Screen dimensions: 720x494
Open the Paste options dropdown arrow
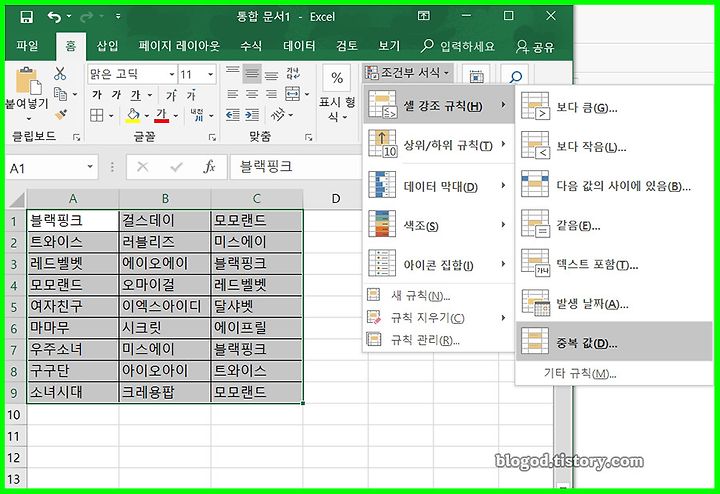(x=28, y=118)
